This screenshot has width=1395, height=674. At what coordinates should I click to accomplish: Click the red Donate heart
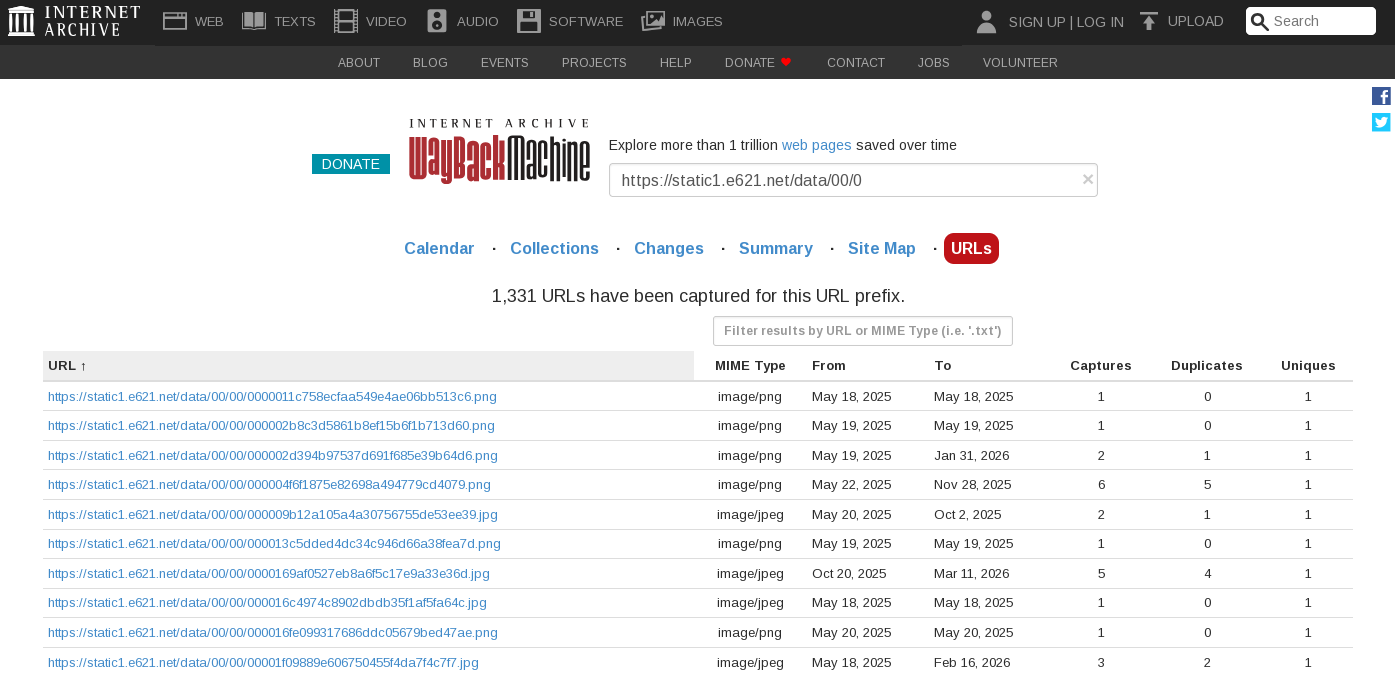pos(786,62)
